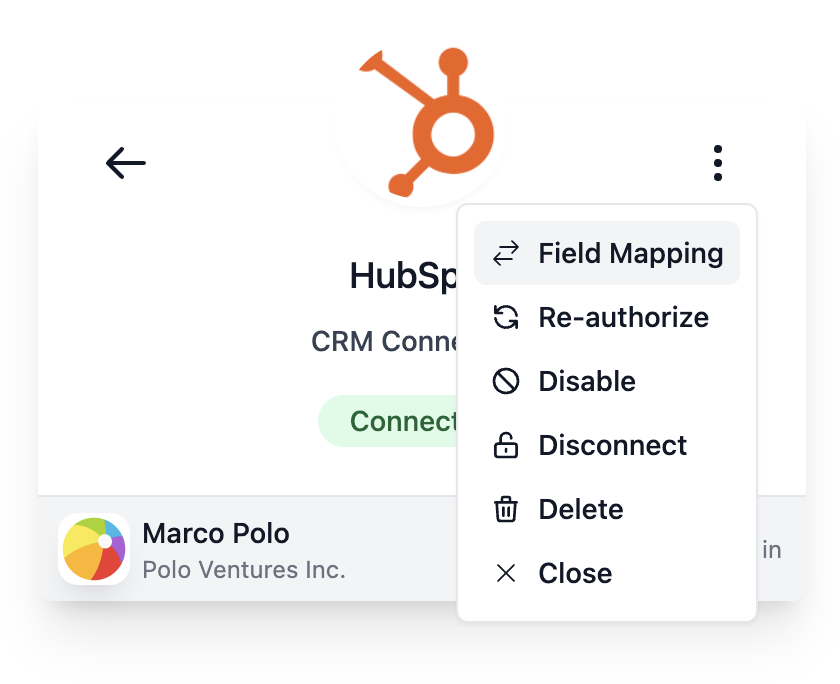Select Delete in the menu
The width and height of the screenshot is (840, 684).
(x=606, y=509)
